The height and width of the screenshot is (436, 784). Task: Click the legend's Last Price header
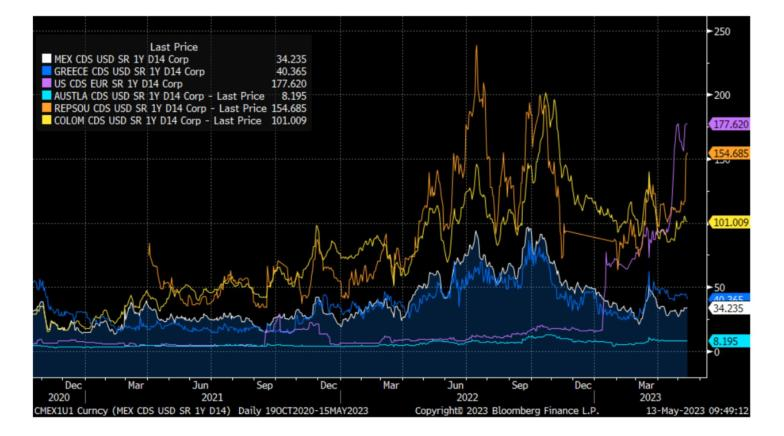click(174, 47)
